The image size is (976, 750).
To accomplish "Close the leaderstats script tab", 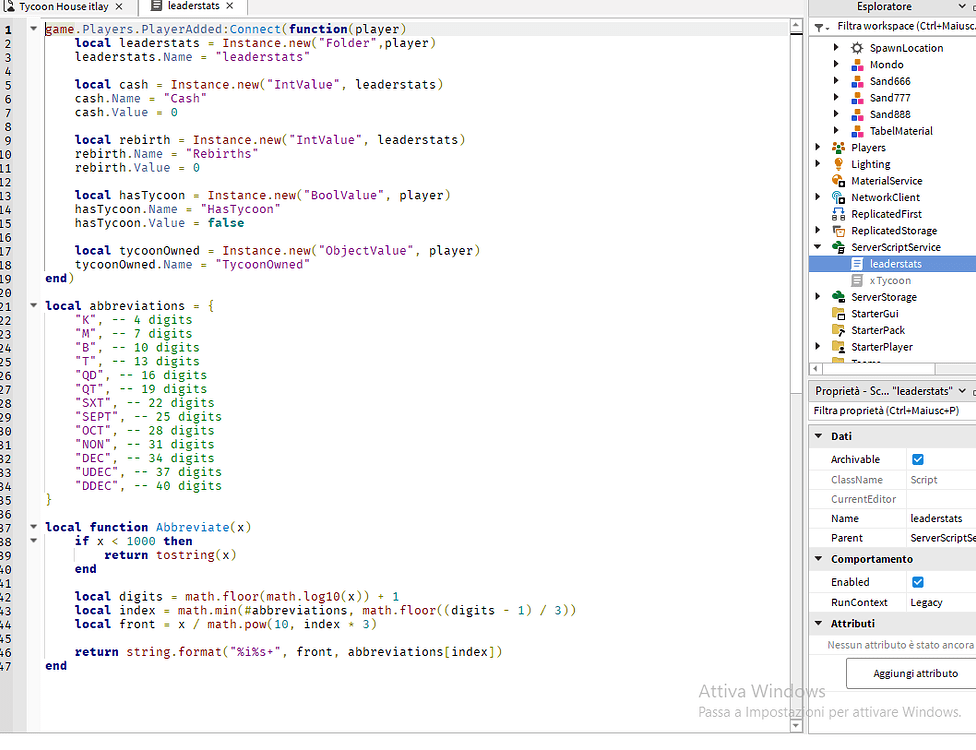I will tap(228, 6).
